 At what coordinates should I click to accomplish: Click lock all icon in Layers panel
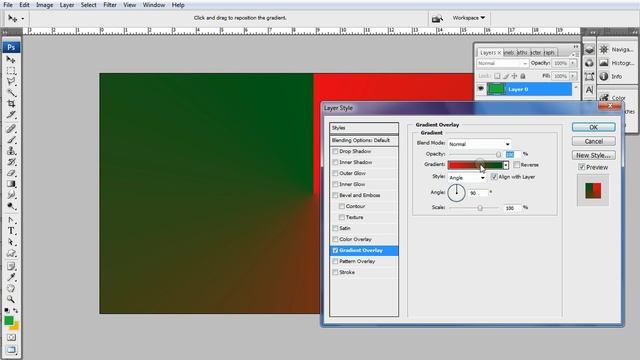[x=523, y=76]
